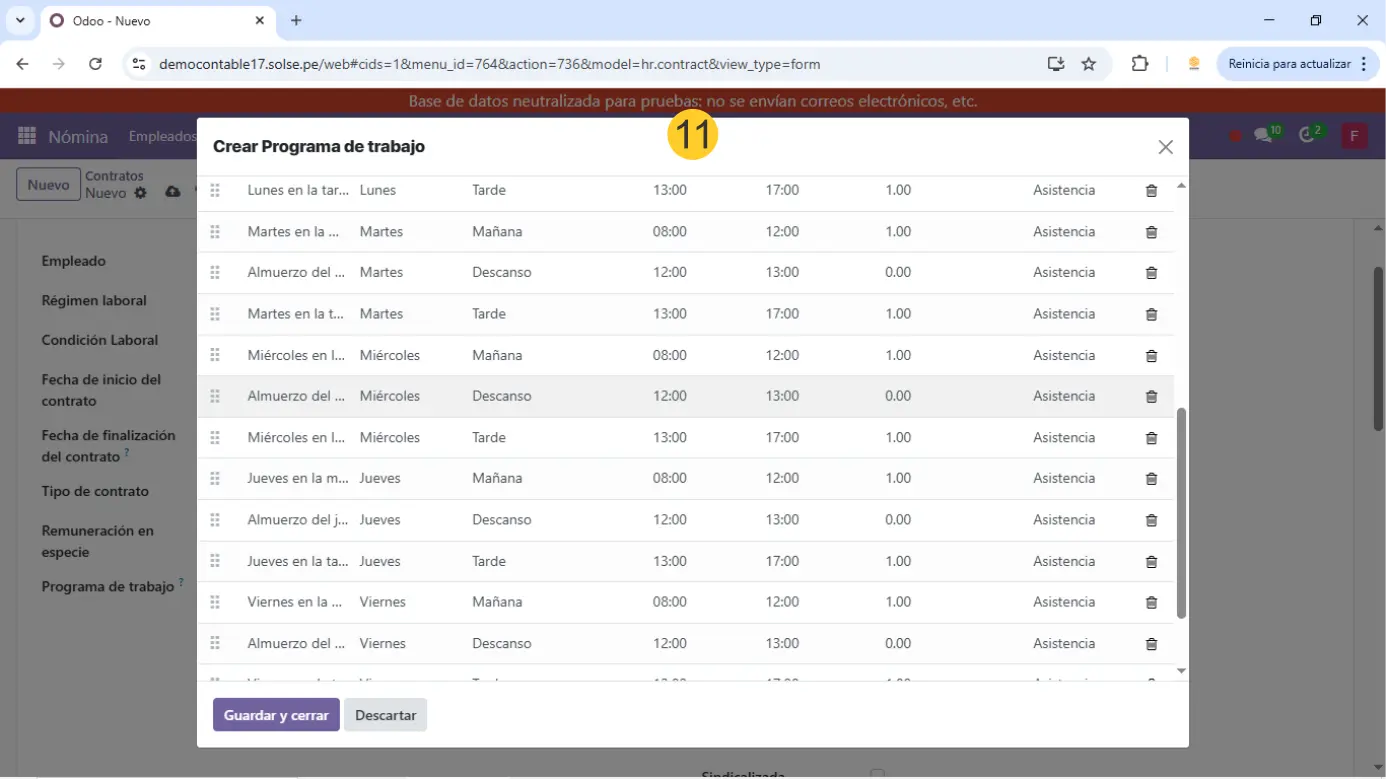Grab the drag handle of Martes Mañana row

[215, 232]
